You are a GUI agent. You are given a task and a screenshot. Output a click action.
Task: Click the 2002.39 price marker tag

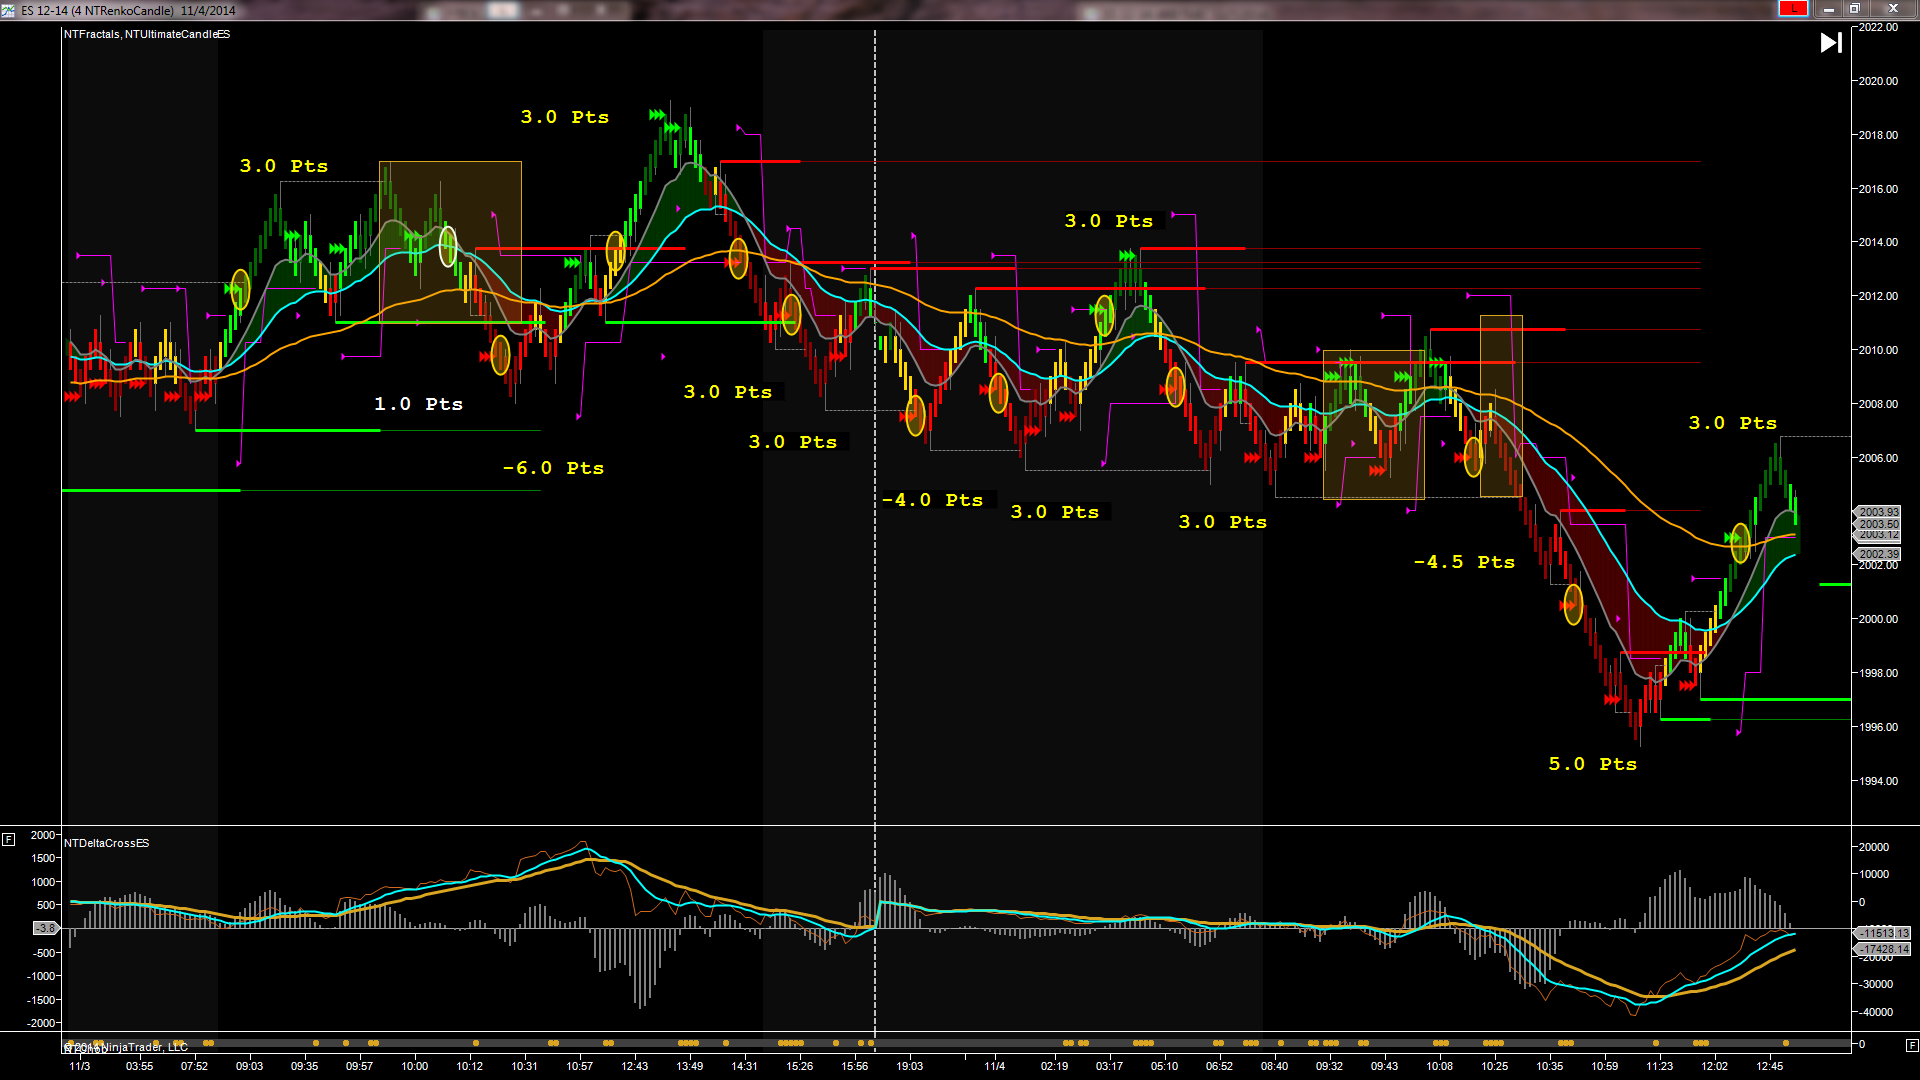tap(1878, 554)
